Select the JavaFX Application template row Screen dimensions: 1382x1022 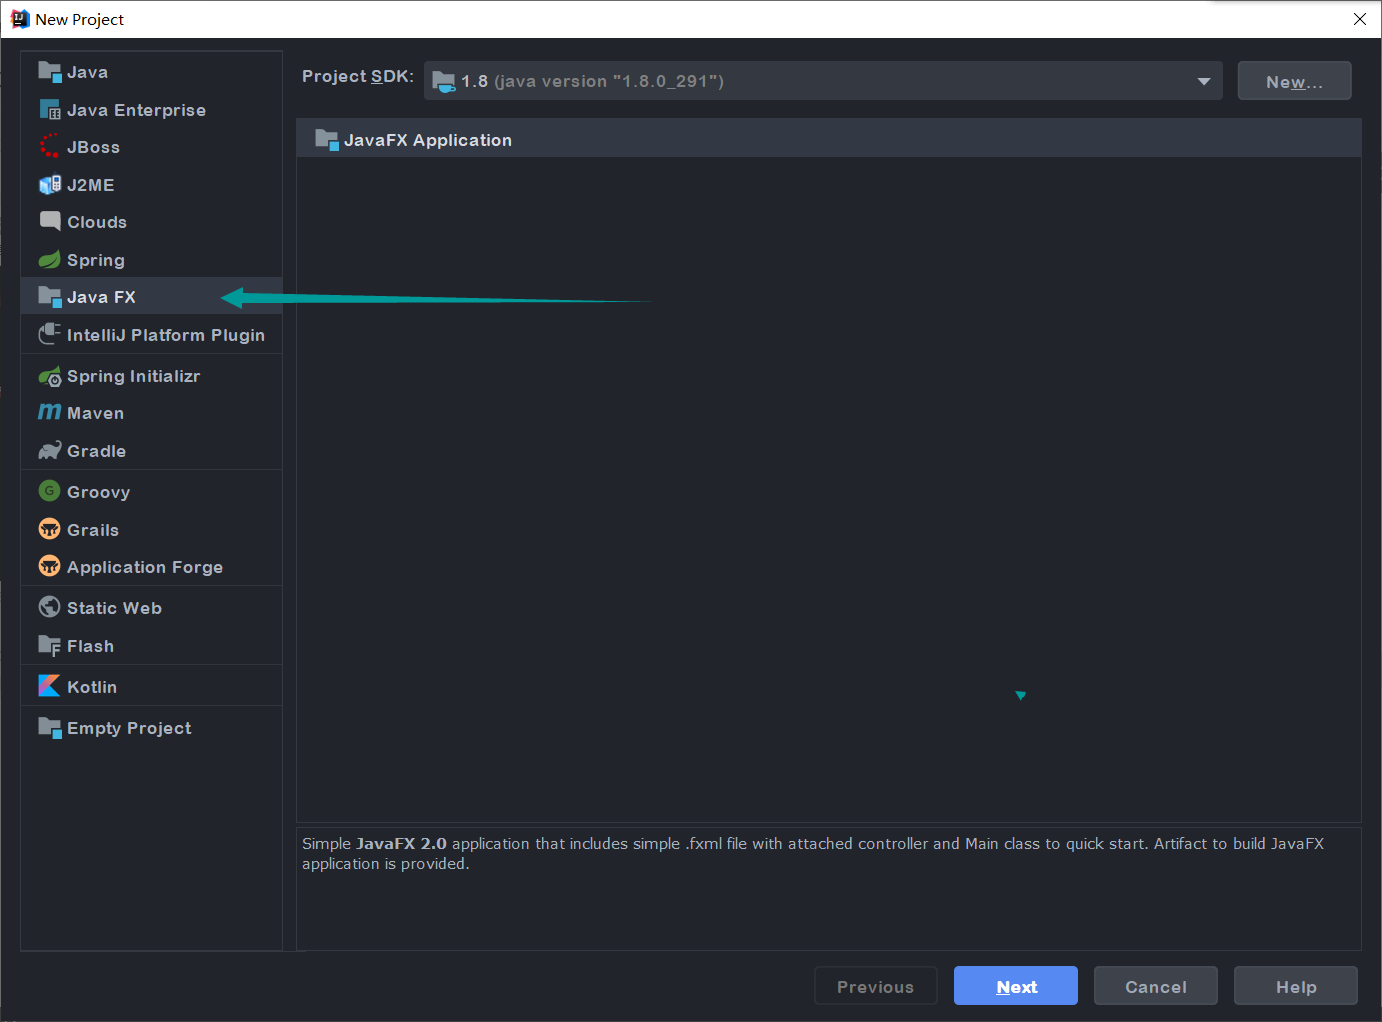click(829, 140)
